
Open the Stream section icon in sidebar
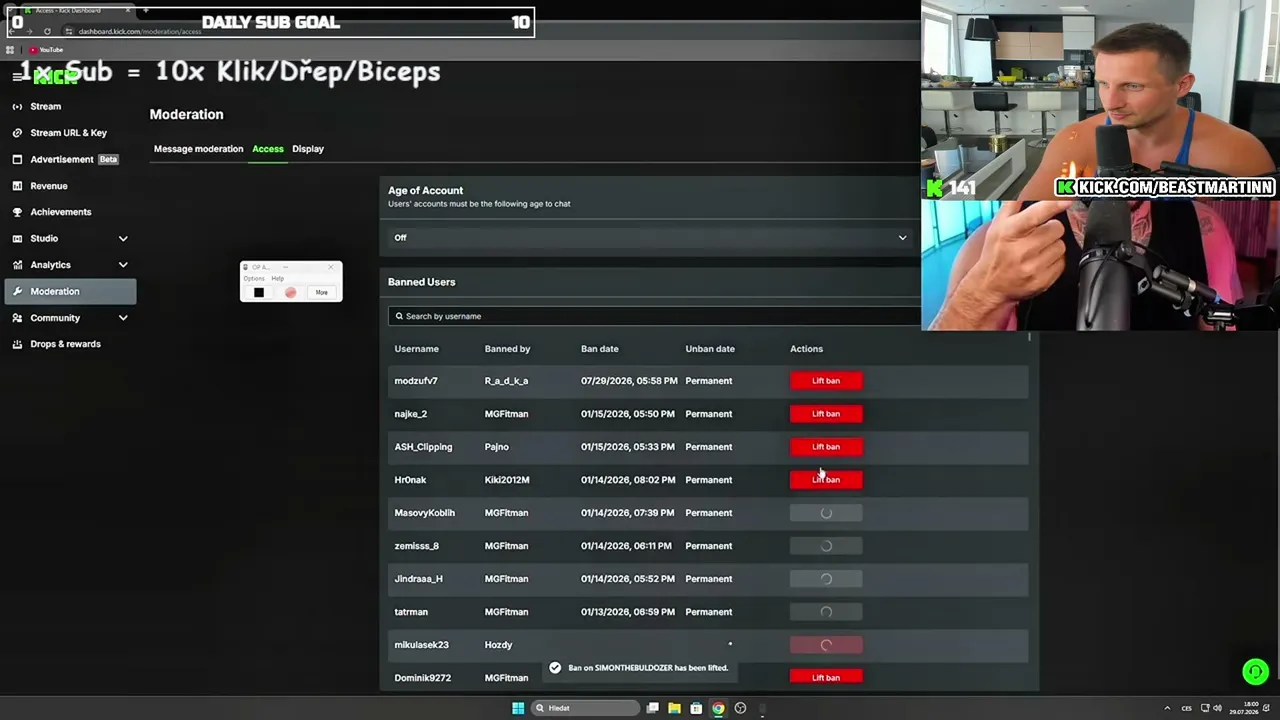coord(17,106)
